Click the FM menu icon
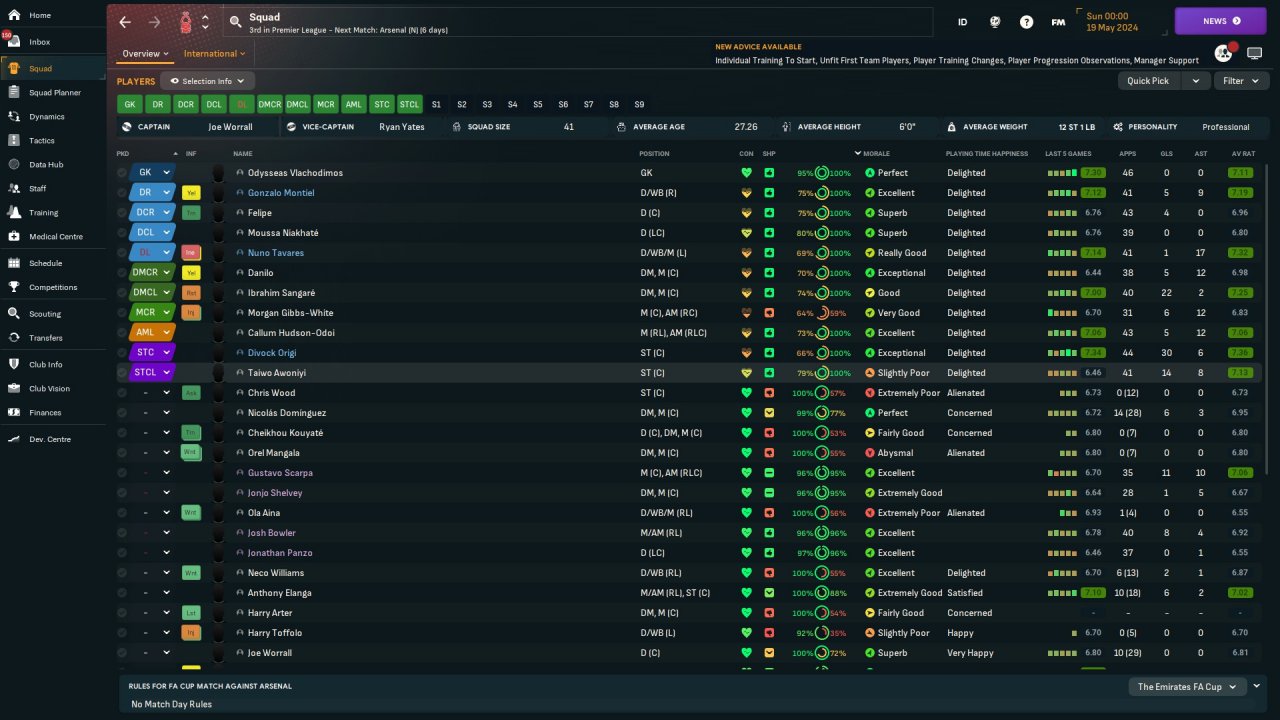The width and height of the screenshot is (1280, 720). [1058, 22]
